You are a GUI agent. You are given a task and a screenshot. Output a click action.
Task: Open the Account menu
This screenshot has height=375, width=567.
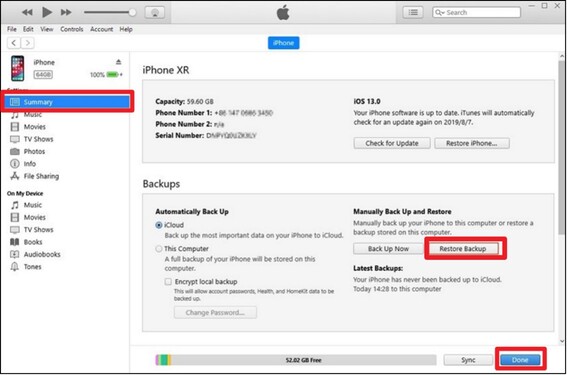[x=101, y=29]
